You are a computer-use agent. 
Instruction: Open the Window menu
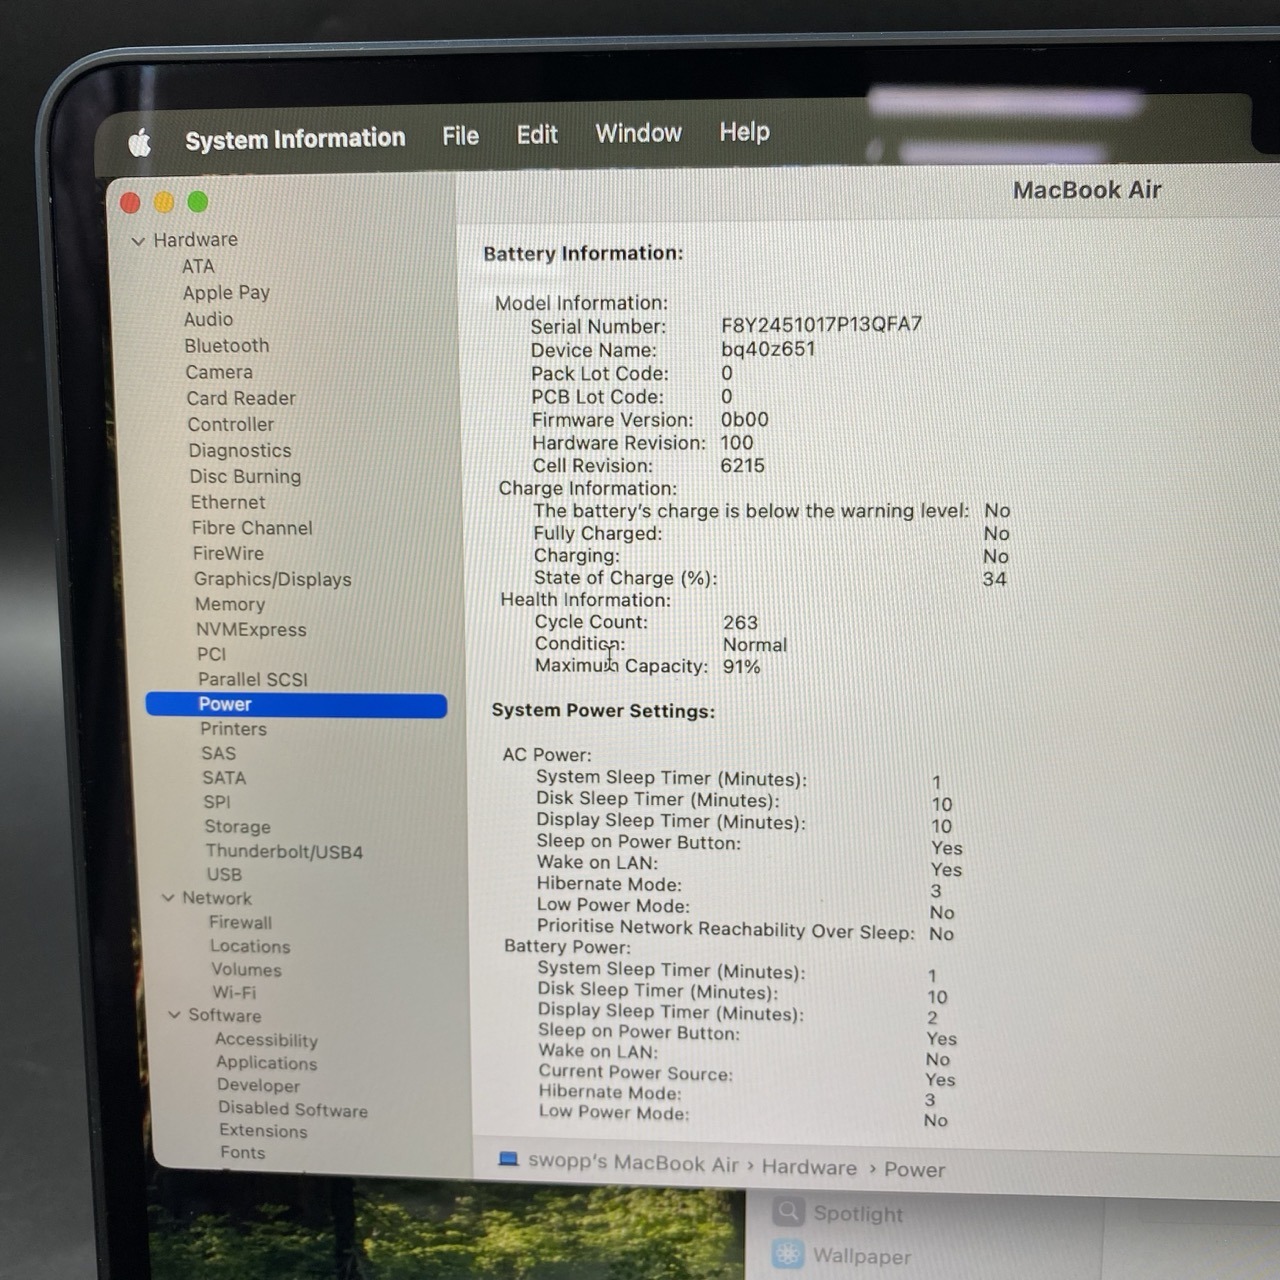click(638, 133)
